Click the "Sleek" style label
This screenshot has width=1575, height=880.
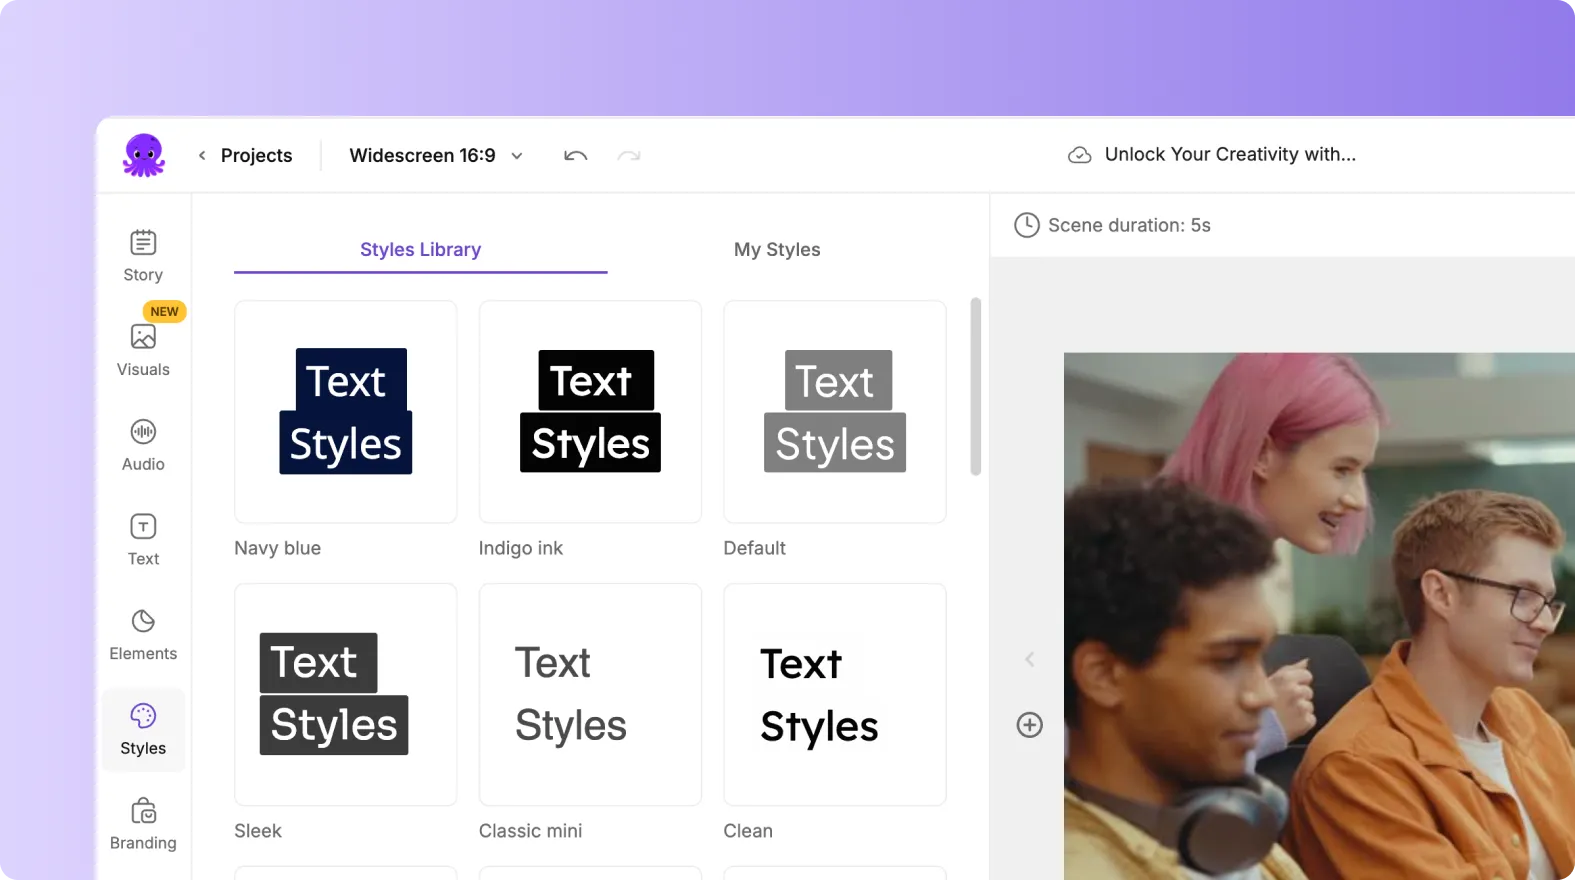tap(258, 831)
